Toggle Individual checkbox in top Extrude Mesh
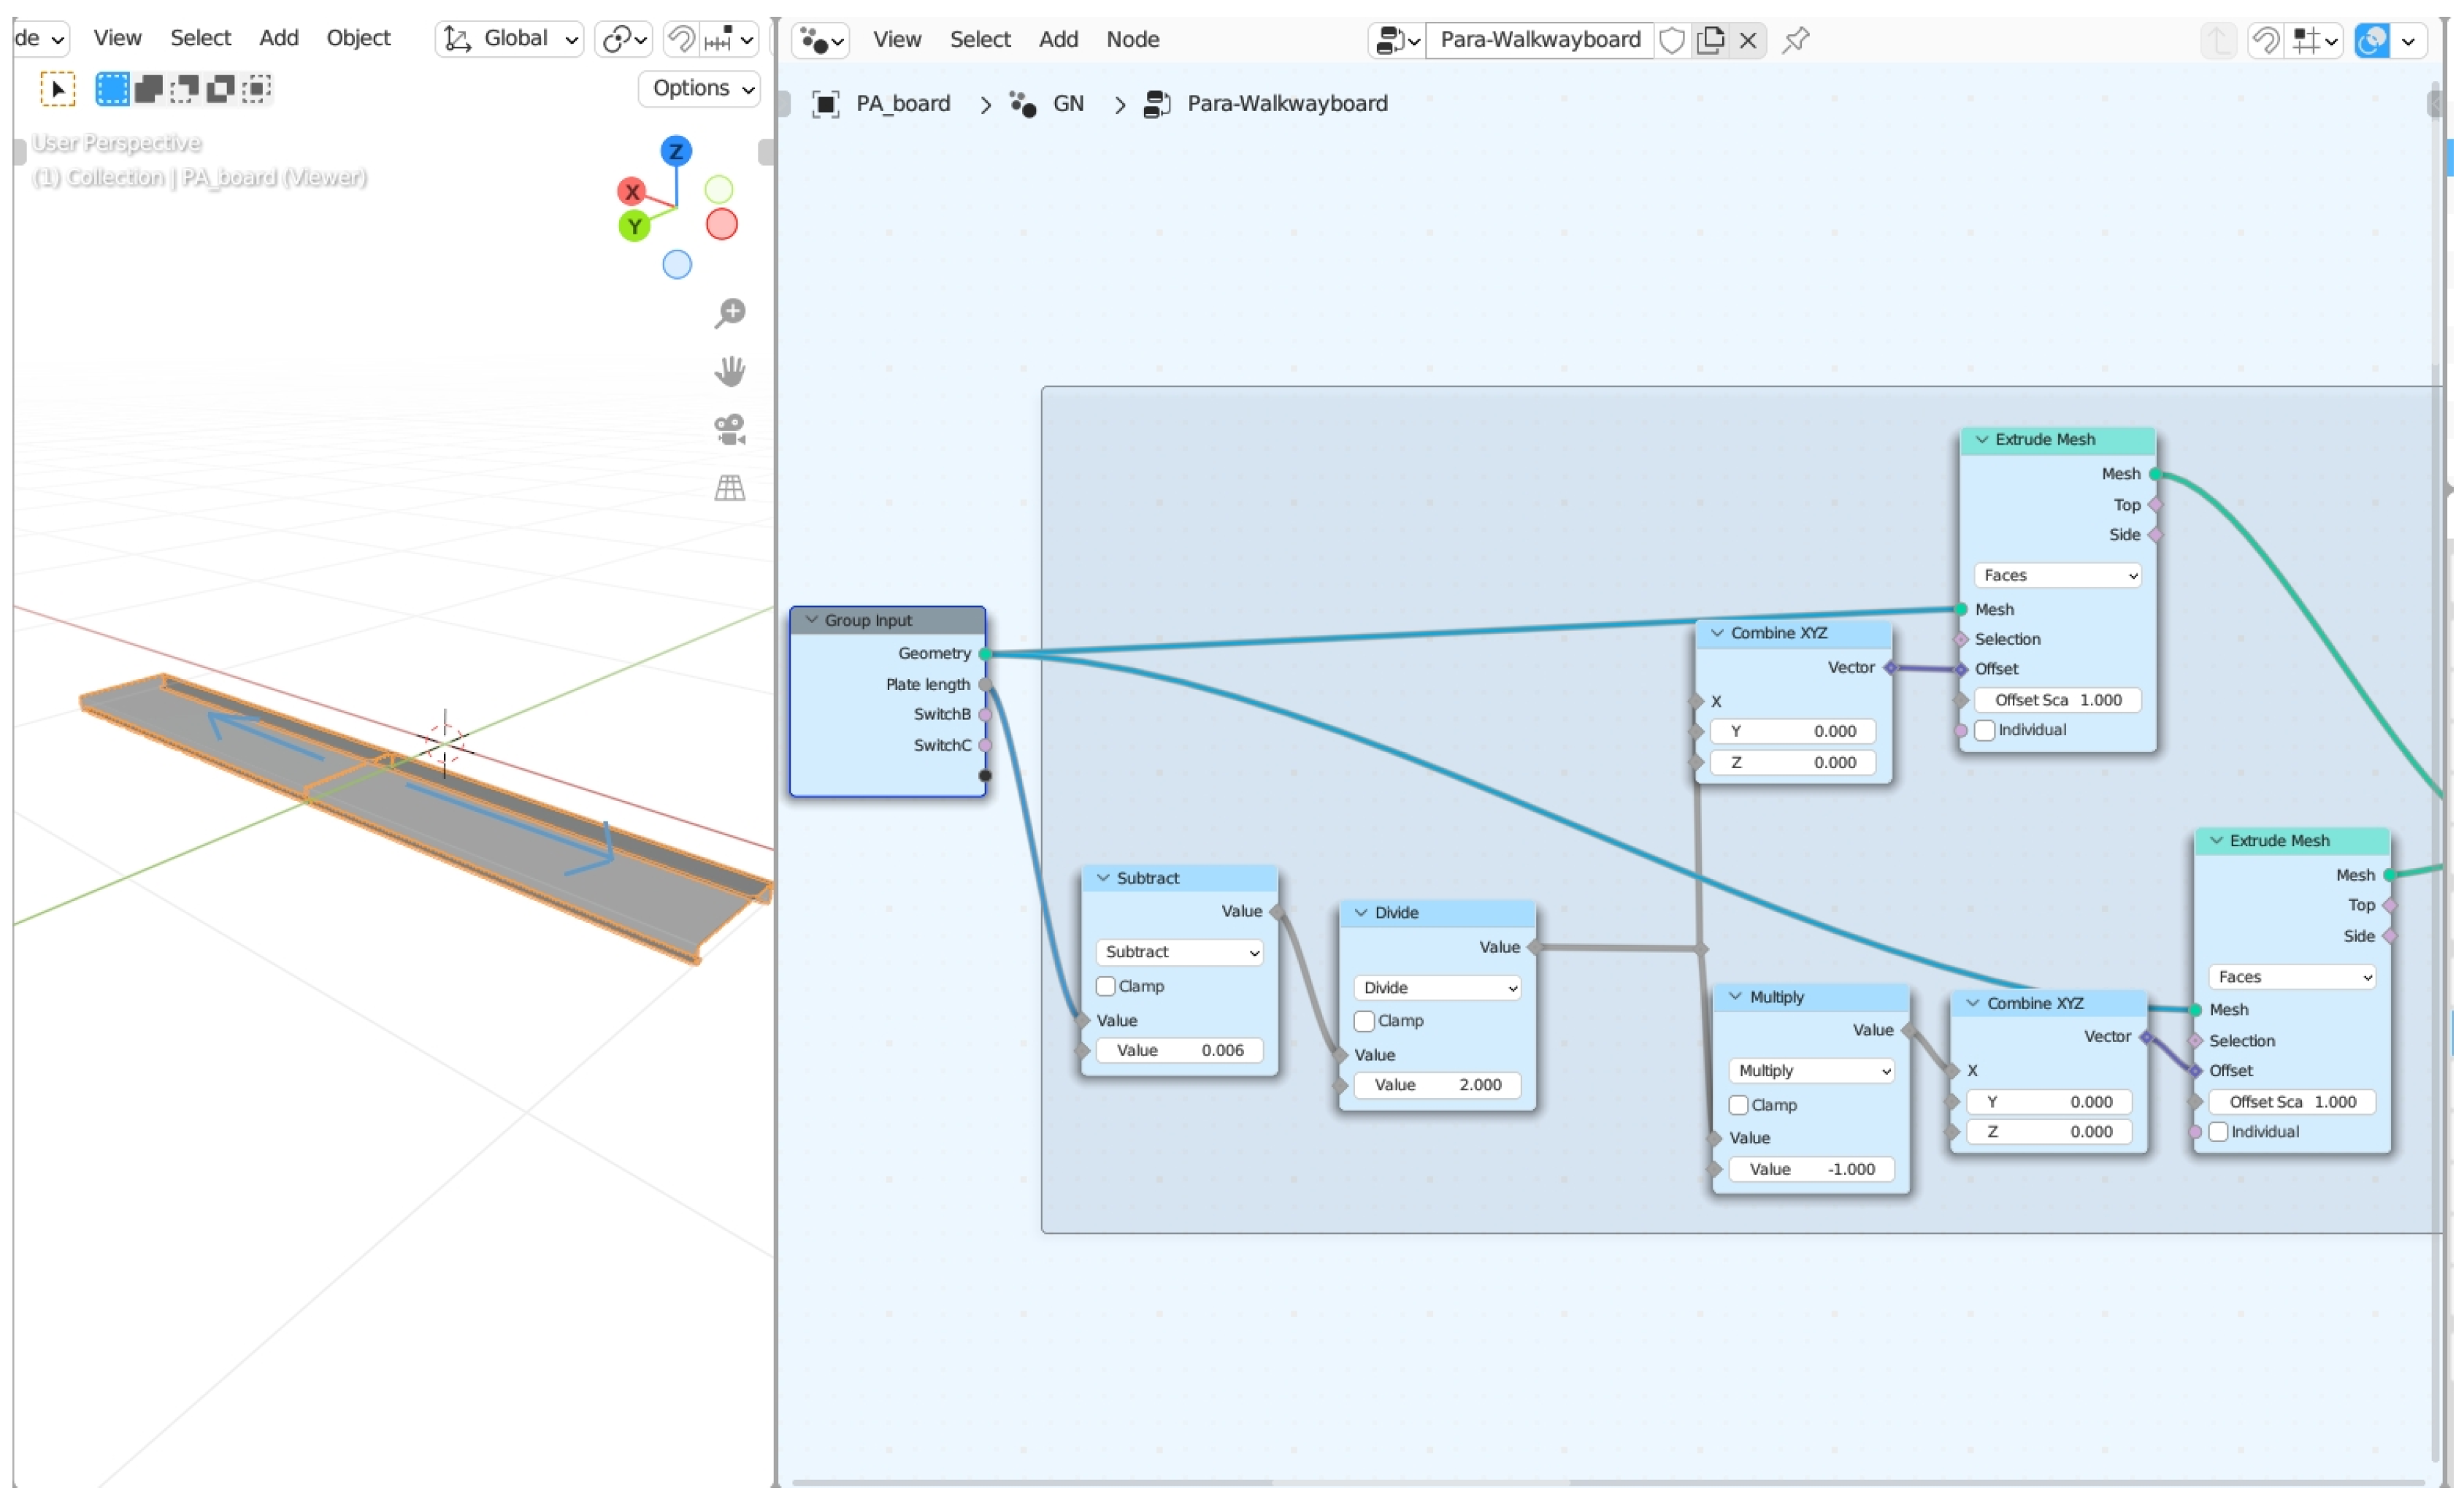2464x1507 pixels. (x=1984, y=730)
